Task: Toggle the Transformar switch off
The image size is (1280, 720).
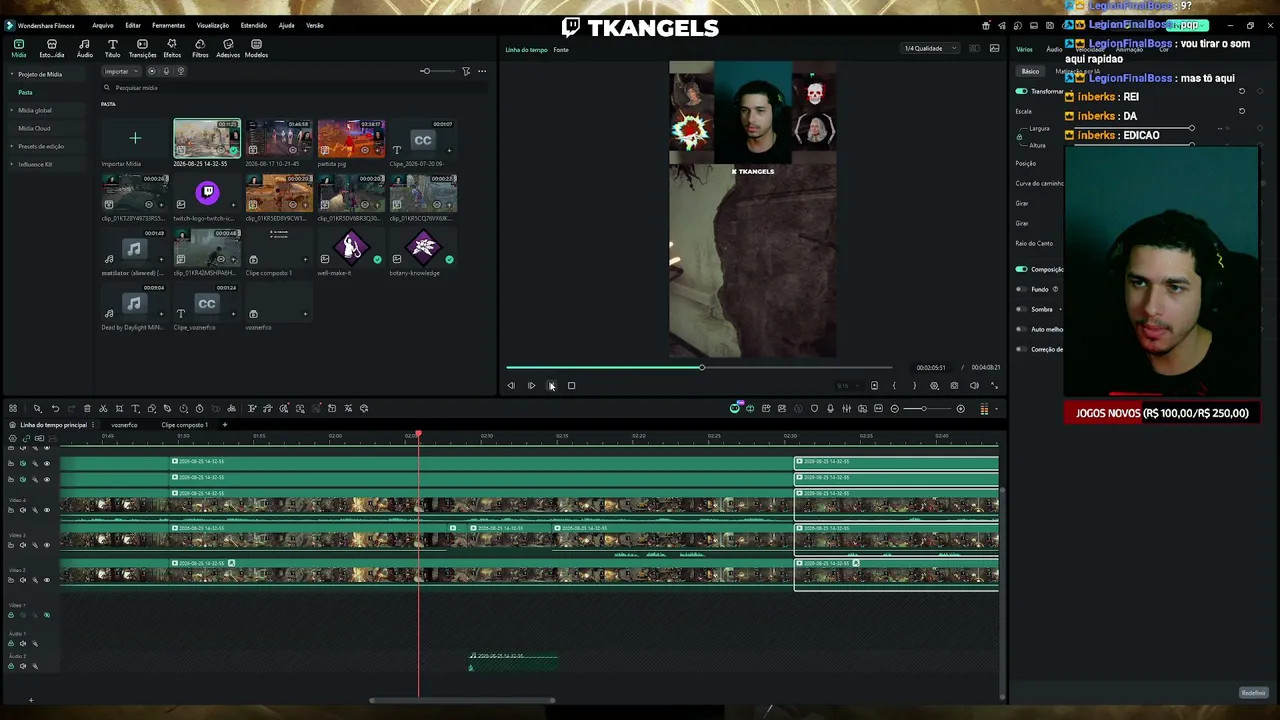Action: (x=1021, y=91)
